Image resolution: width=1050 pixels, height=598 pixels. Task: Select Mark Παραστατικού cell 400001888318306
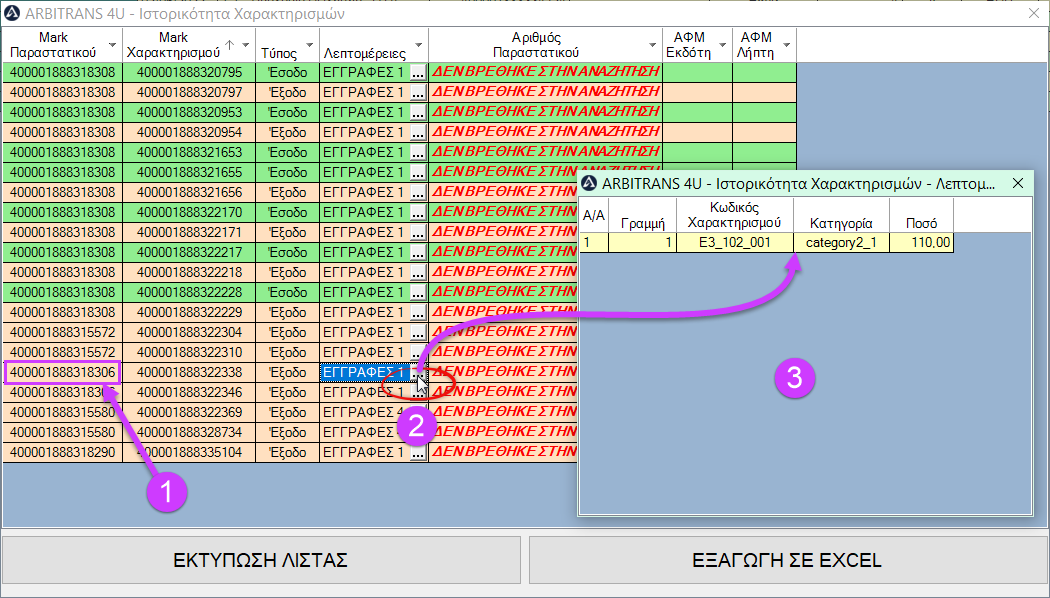(x=62, y=372)
